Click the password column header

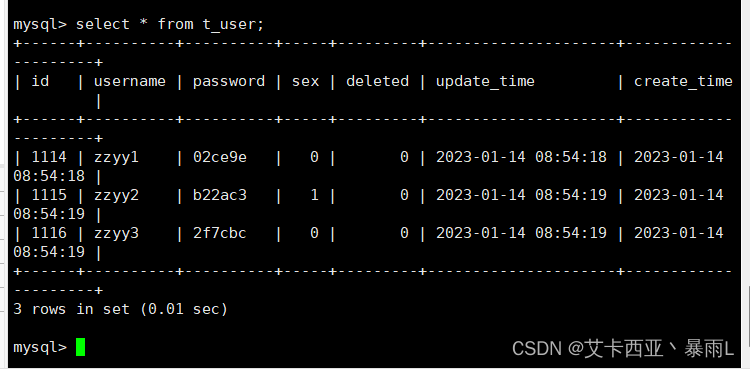[229, 81]
